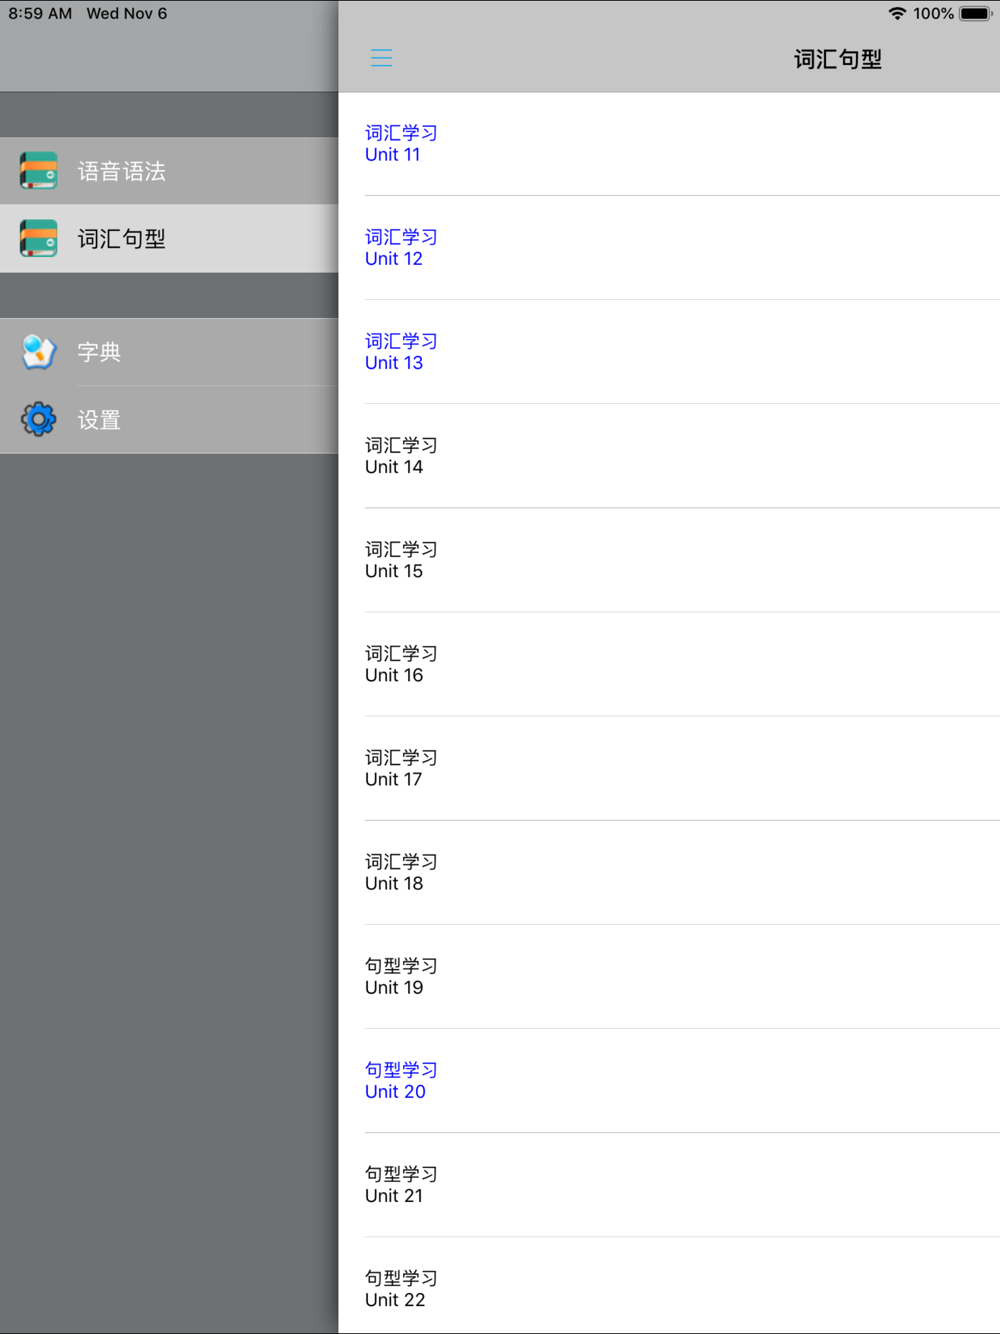Tap the hamburger menu icon

click(x=381, y=58)
